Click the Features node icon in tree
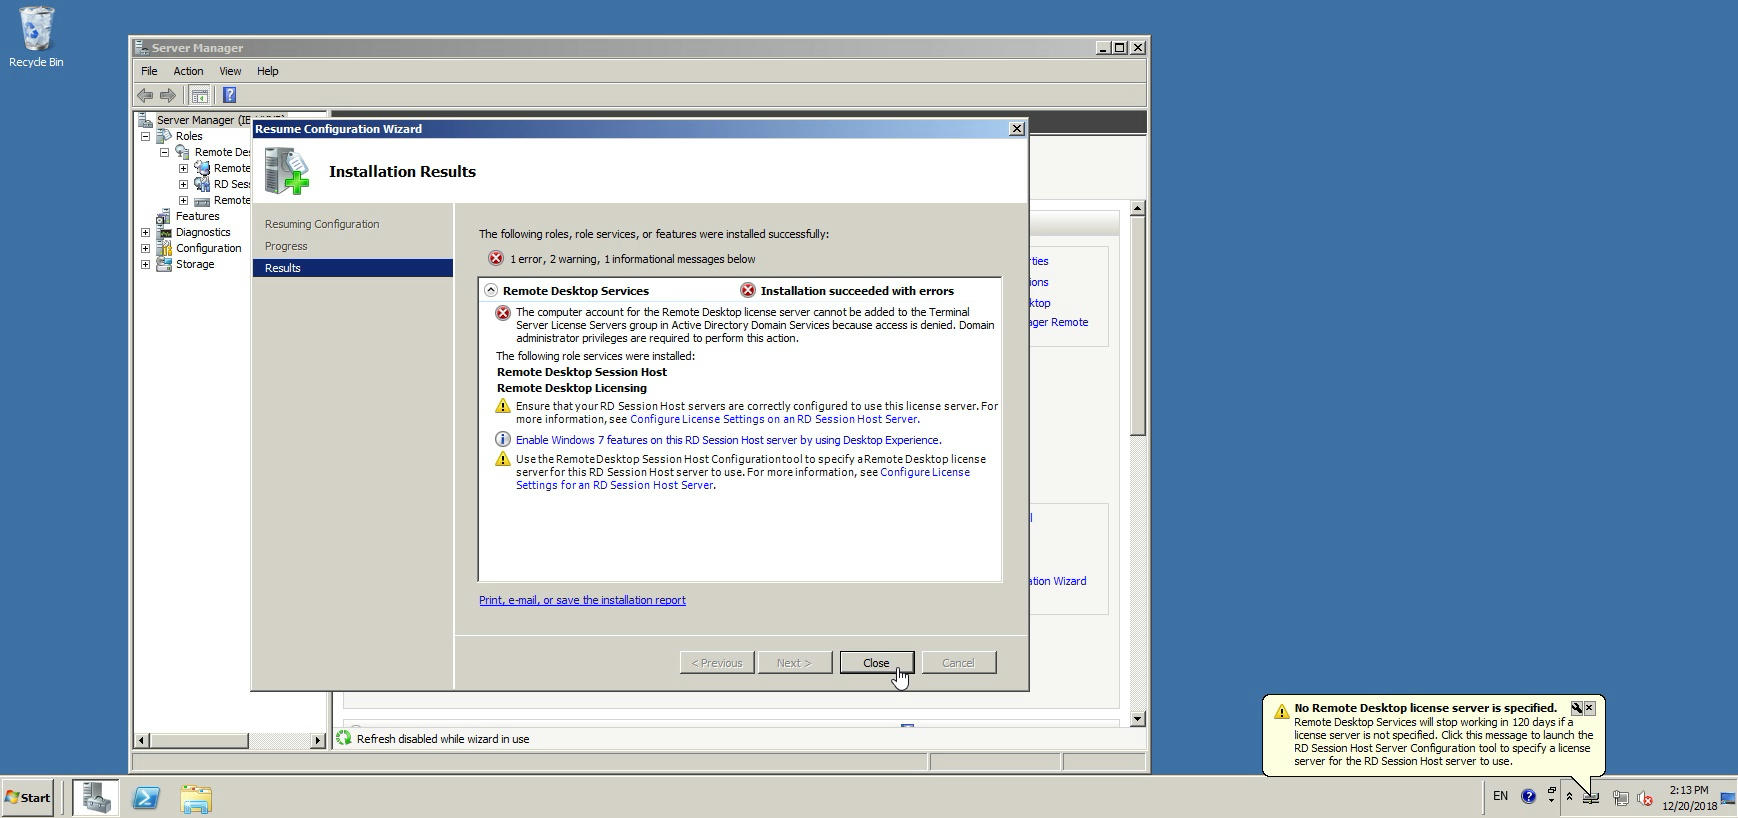 pyautogui.click(x=164, y=216)
